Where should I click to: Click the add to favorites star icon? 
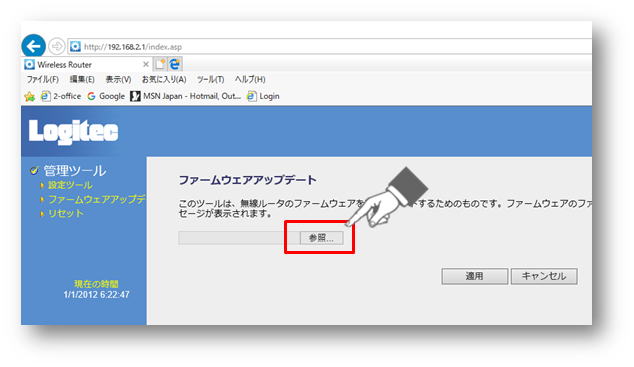click(x=30, y=96)
